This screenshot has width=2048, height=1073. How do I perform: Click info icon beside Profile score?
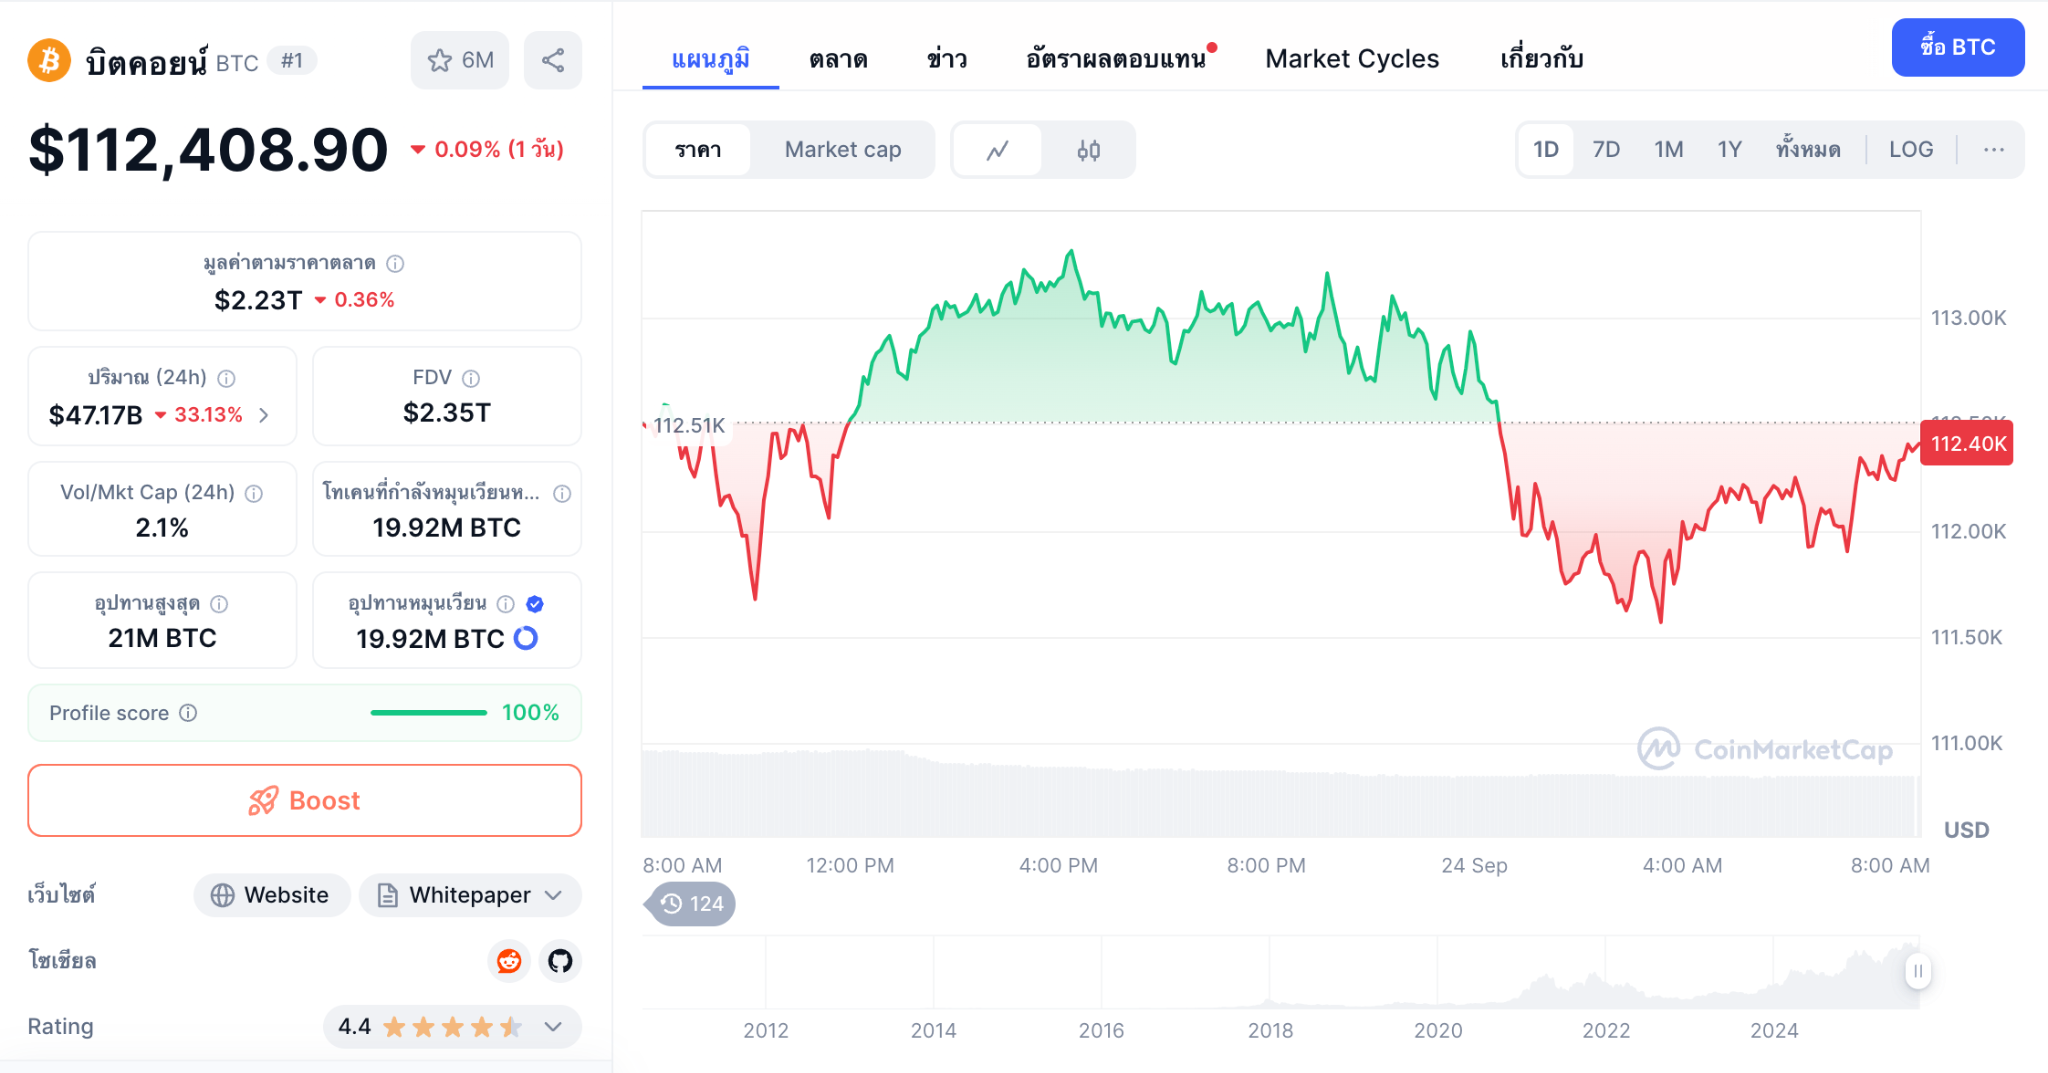click(x=188, y=713)
